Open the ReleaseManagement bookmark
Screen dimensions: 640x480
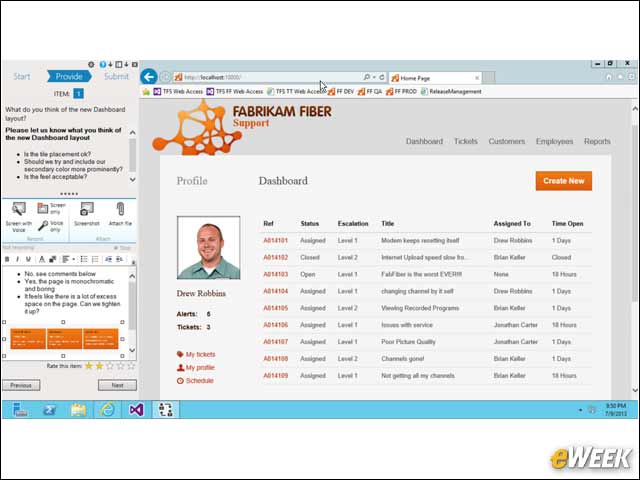coord(451,92)
